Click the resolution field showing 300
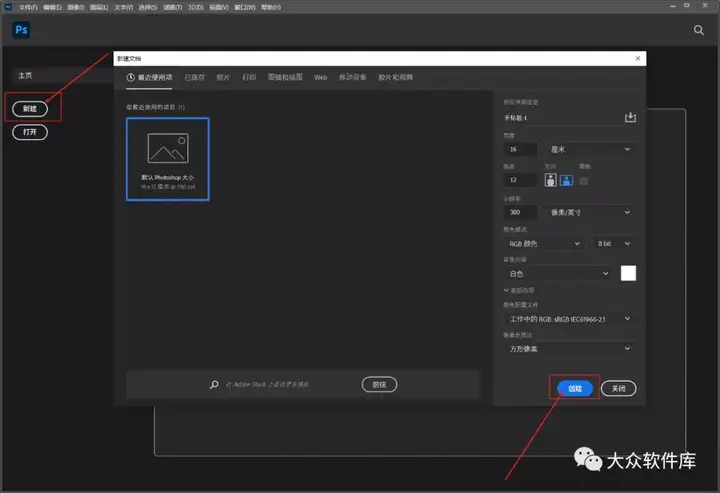This screenshot has height=493, width=720. pos(520,212)
